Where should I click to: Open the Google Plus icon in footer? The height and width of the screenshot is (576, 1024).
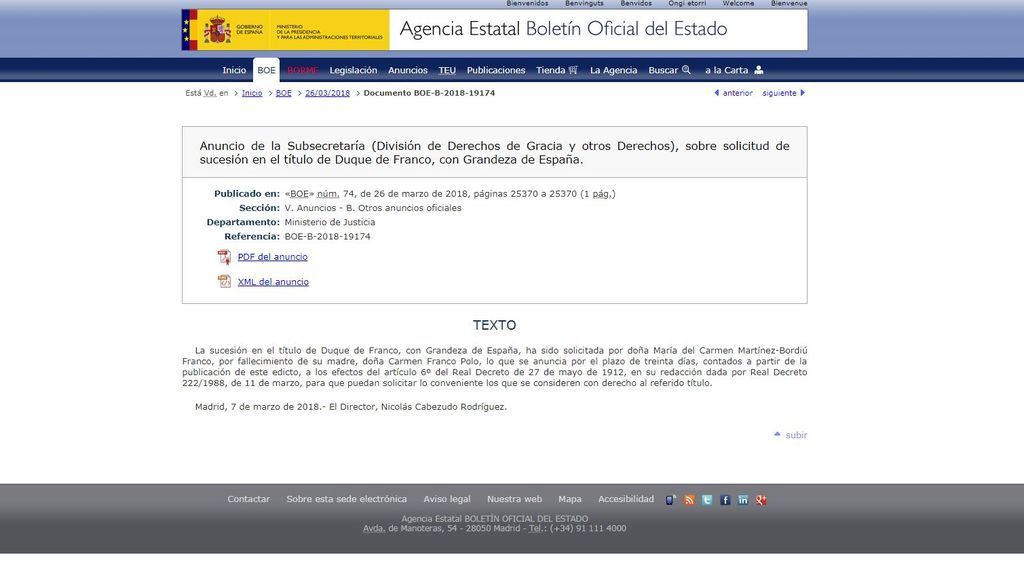click(761, 500)
